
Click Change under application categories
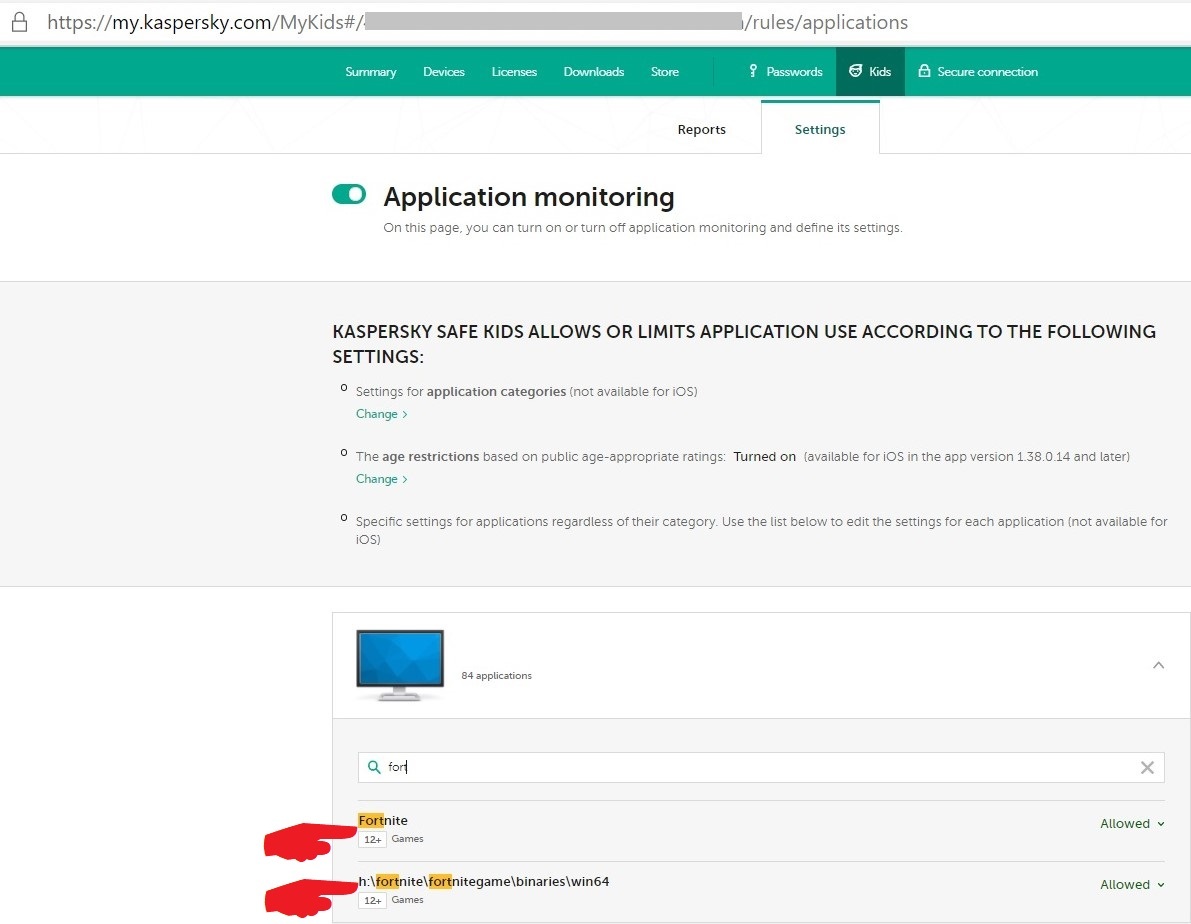point(381,414)
